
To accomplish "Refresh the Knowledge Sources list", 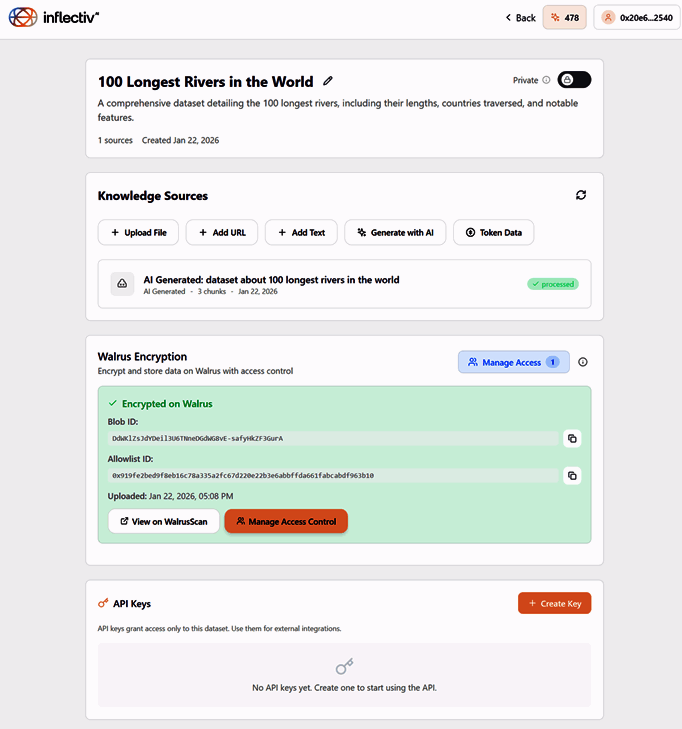I will pyautogui.click(x=581, y=195).
